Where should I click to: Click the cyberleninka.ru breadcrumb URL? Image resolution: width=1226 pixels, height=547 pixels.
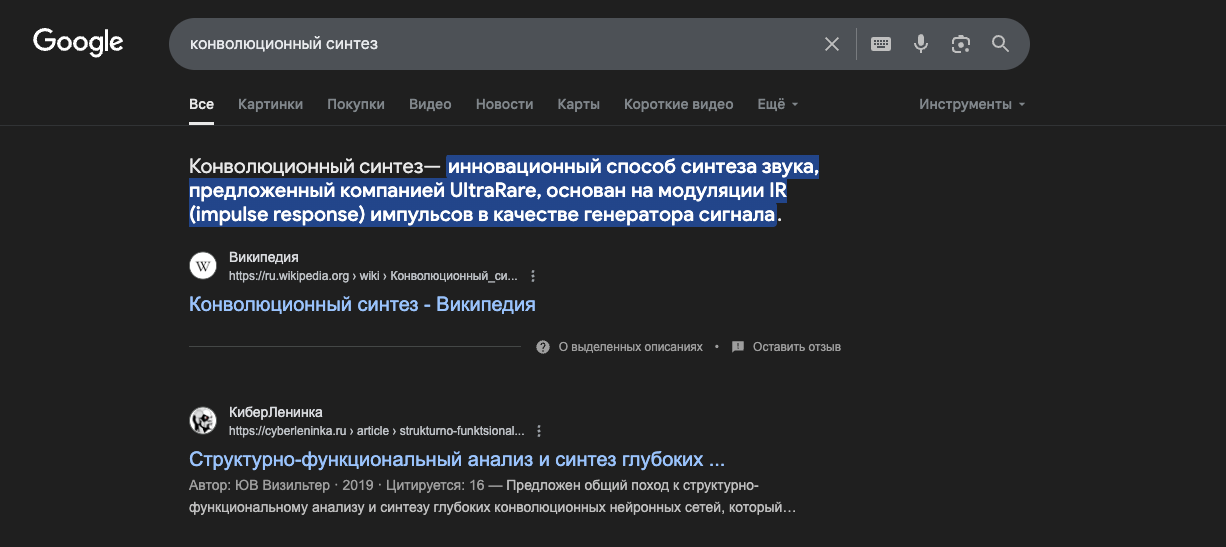(377, 431)
